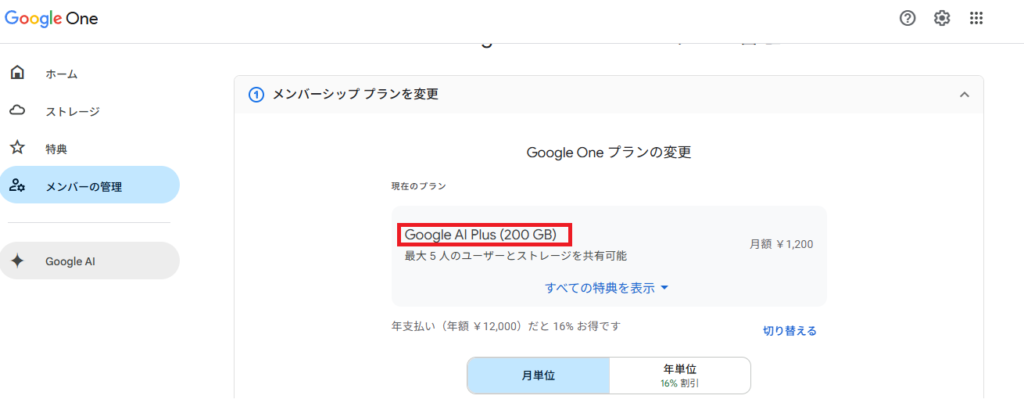Click the storage cloud icon
Image resolution: width=1024 pixels, height=417 pixels.
[17, 110]
